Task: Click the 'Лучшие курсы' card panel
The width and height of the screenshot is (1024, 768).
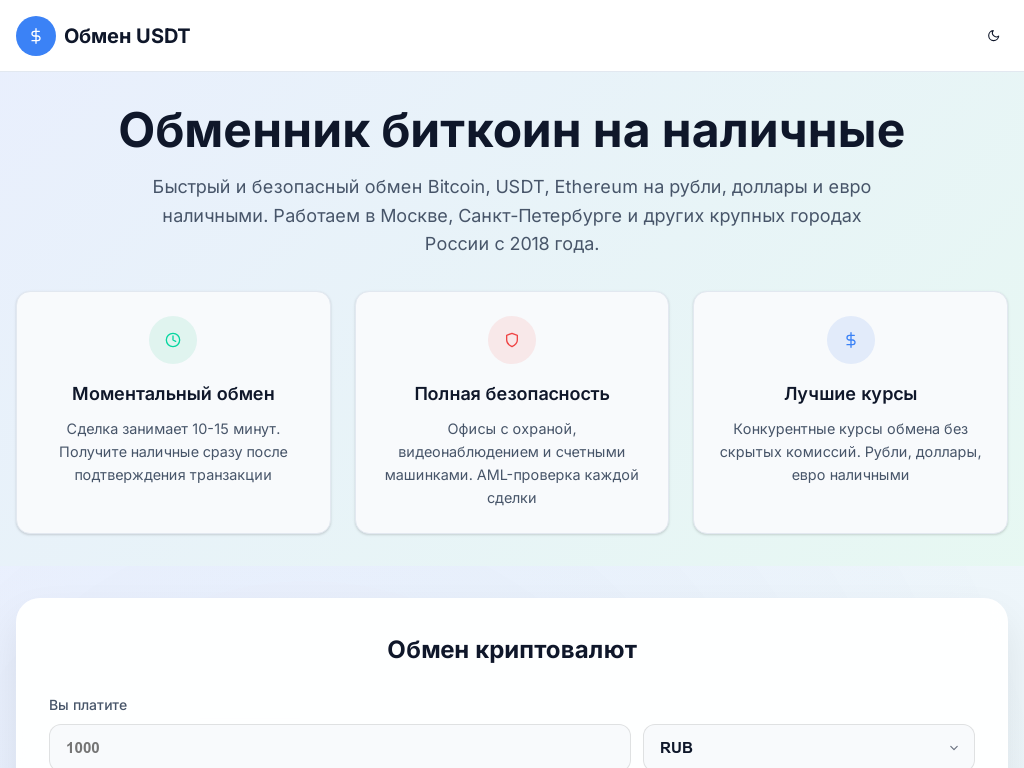Action: (851, 412)
